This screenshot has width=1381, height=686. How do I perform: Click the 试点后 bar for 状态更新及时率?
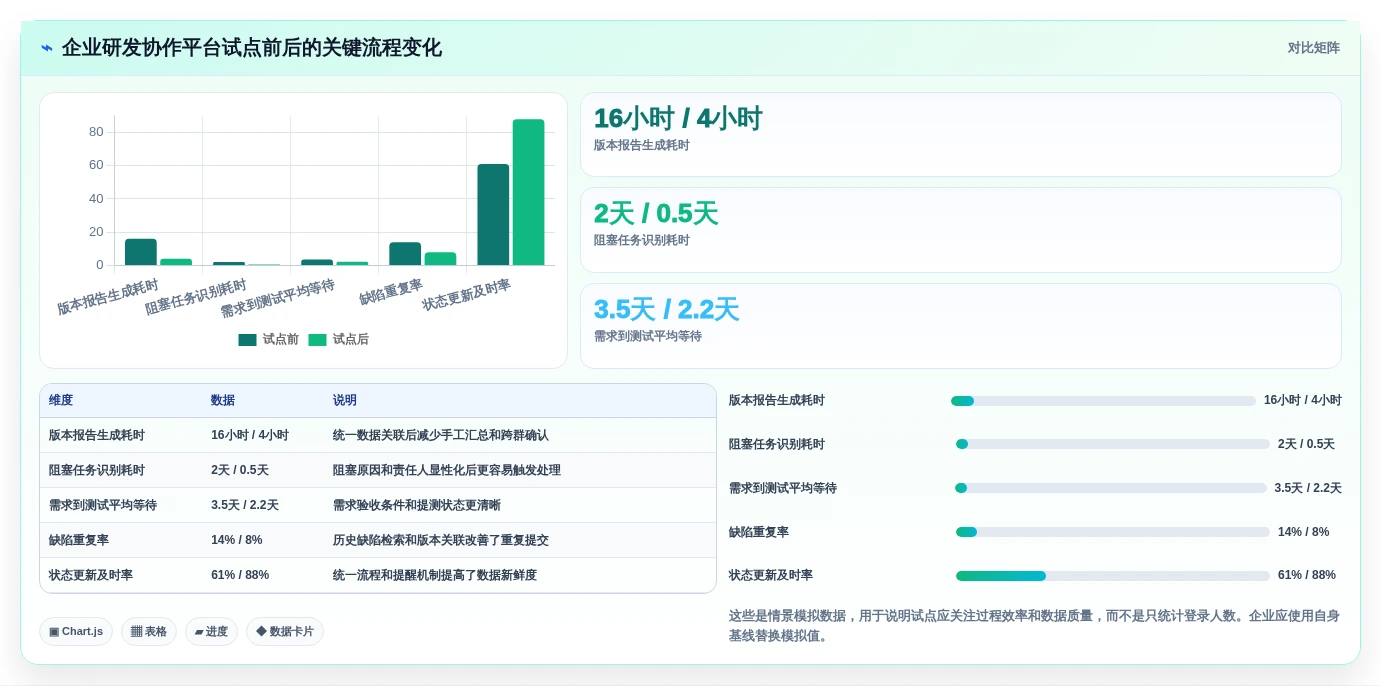(x=528, y=192)
